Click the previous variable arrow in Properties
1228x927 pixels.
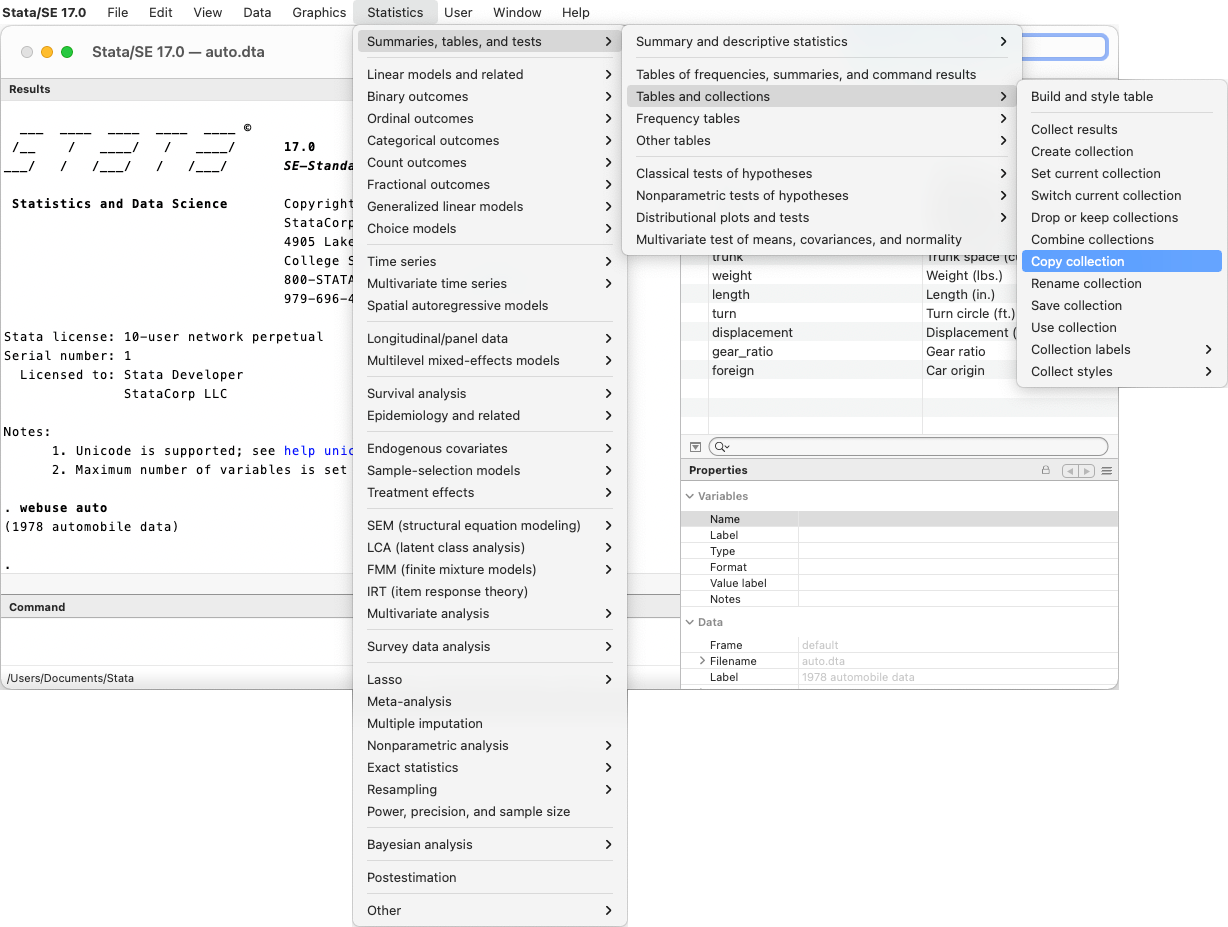tap(1071, 471)
